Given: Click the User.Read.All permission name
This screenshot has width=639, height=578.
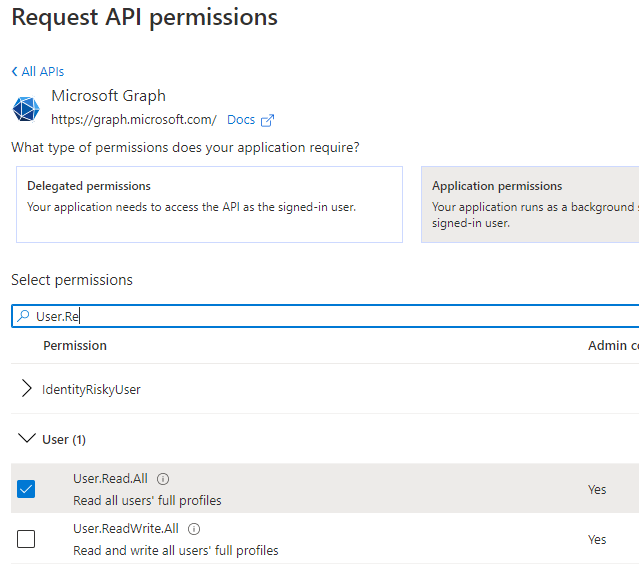Looking at the screenshot, I should pos(110,479).
